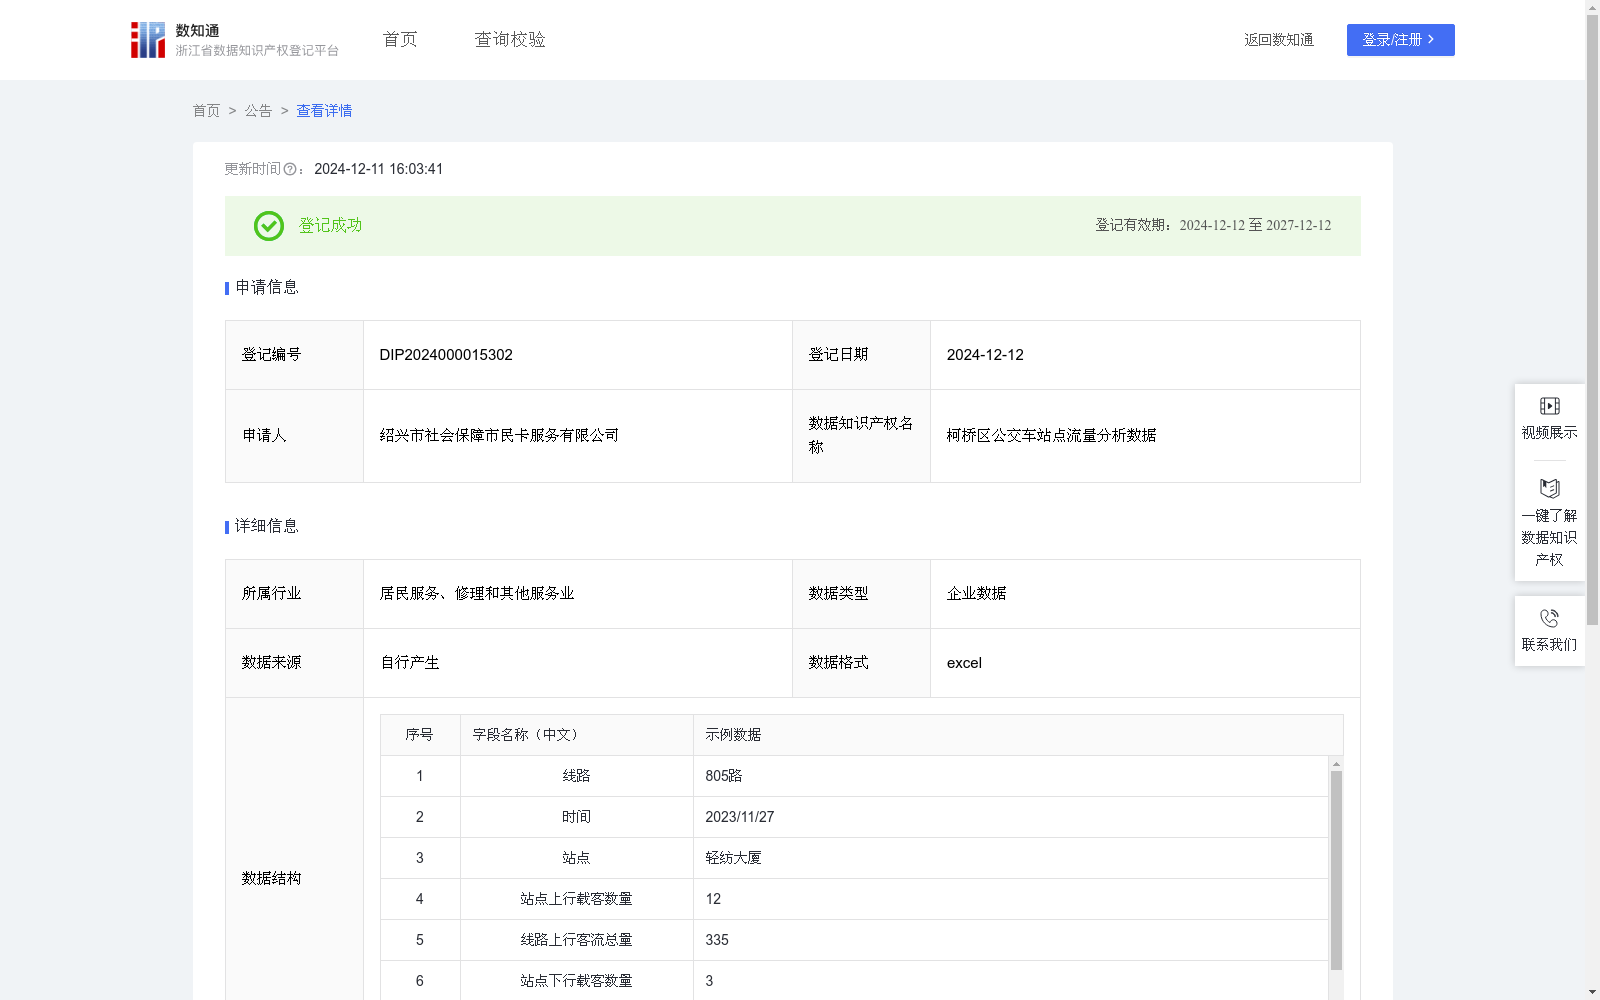Click the arrow in 登录/注册 button
The width and height of the screenshot is (1600, 1000).
click(1431, 40)
